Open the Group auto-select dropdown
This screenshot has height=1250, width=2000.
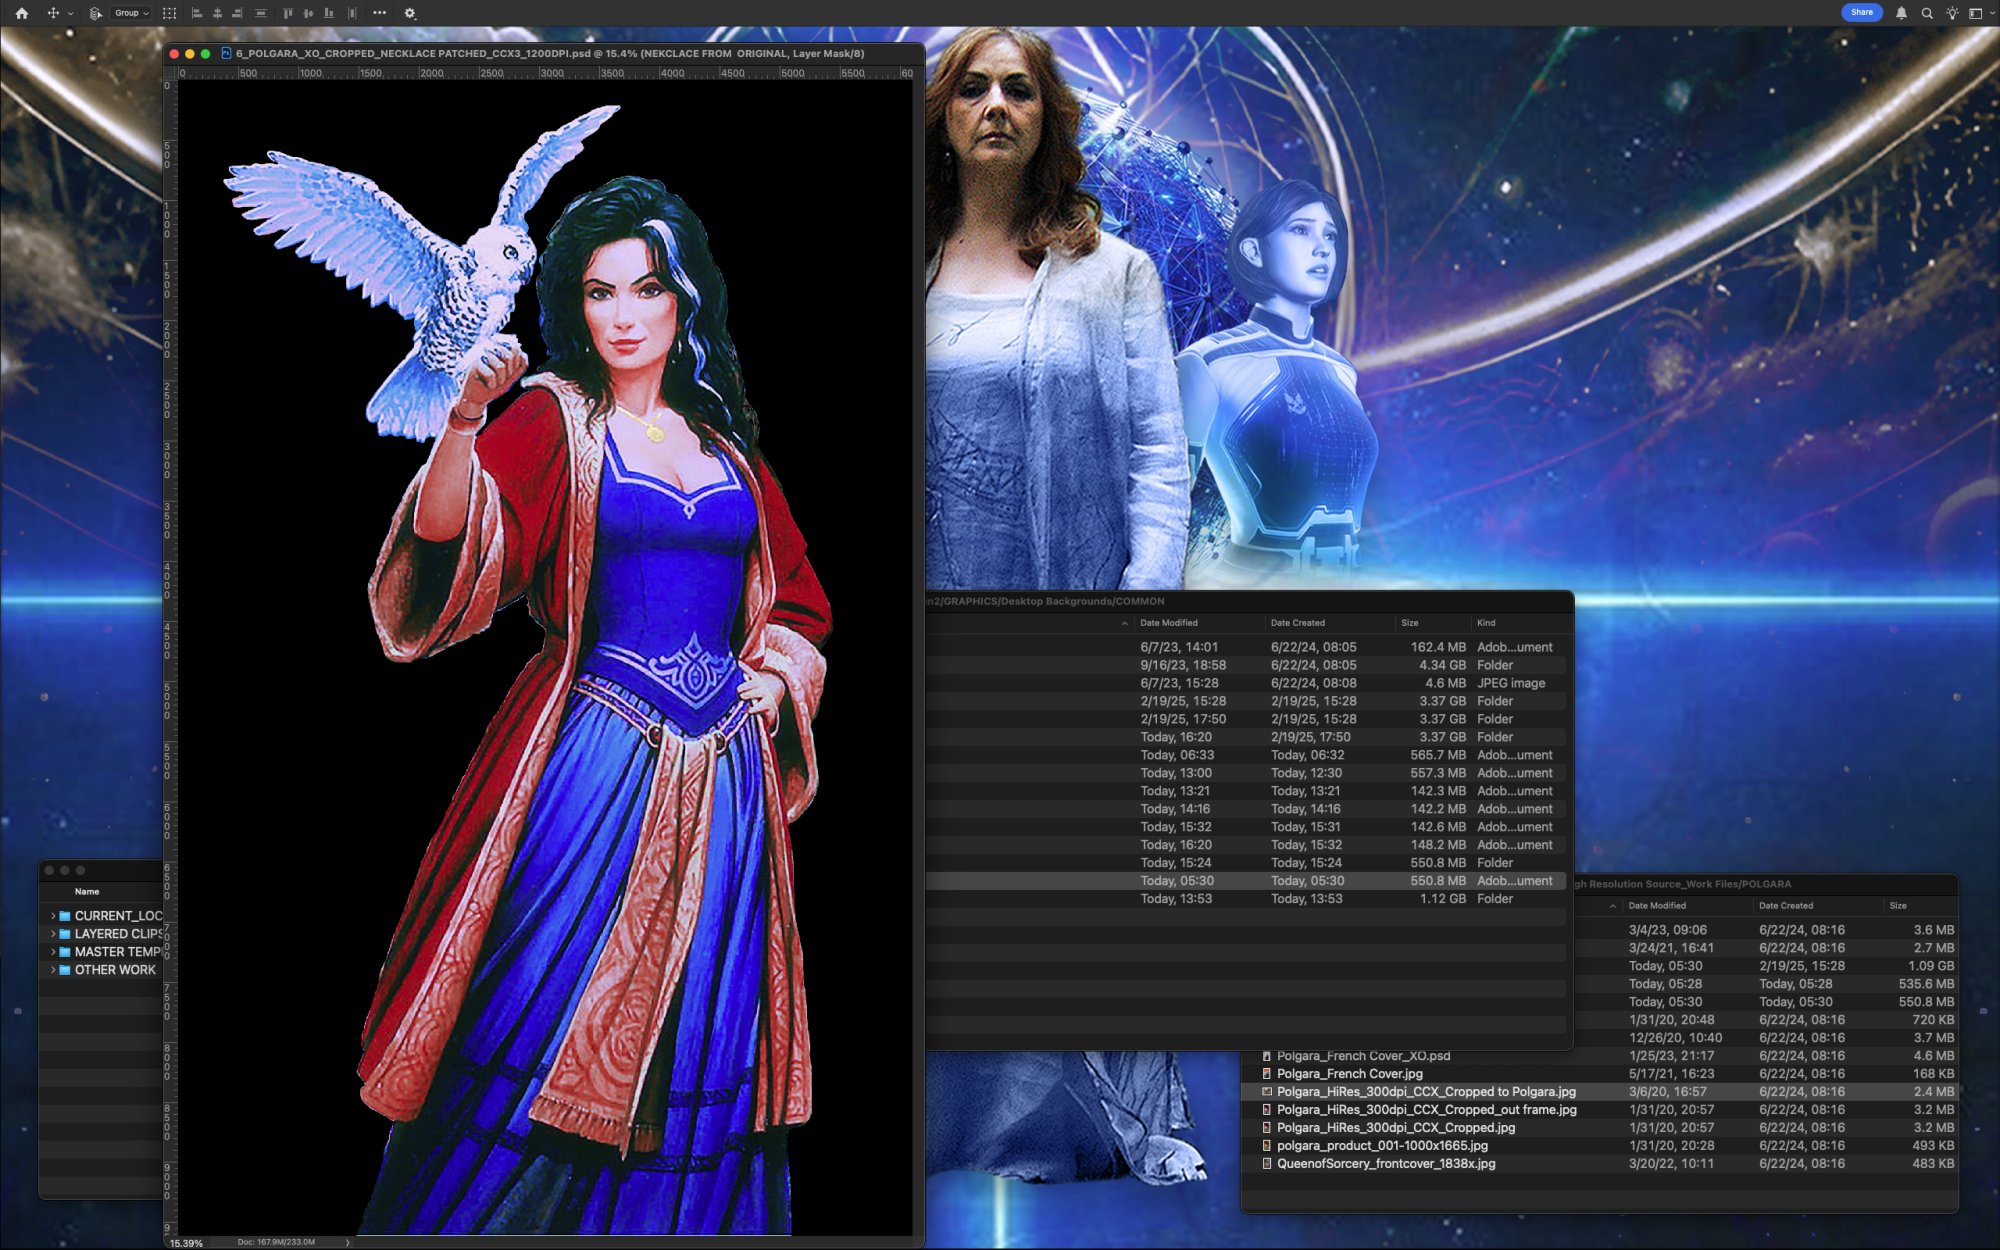click(130, 13)
